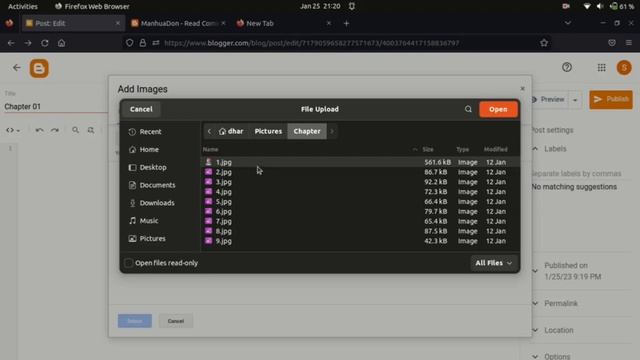Screen dimensions: 640x360
Task: Click the Pictures breadcrumb button
Action: (x=268, y=131)
